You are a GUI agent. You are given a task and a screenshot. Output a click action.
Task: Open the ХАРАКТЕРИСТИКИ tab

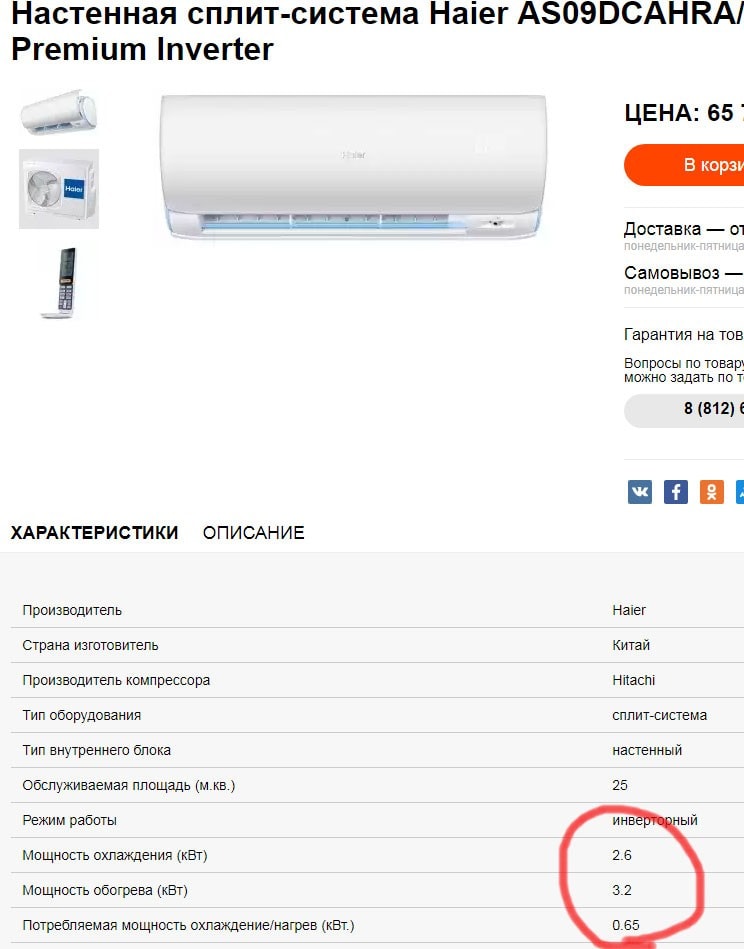pos(94,533)
